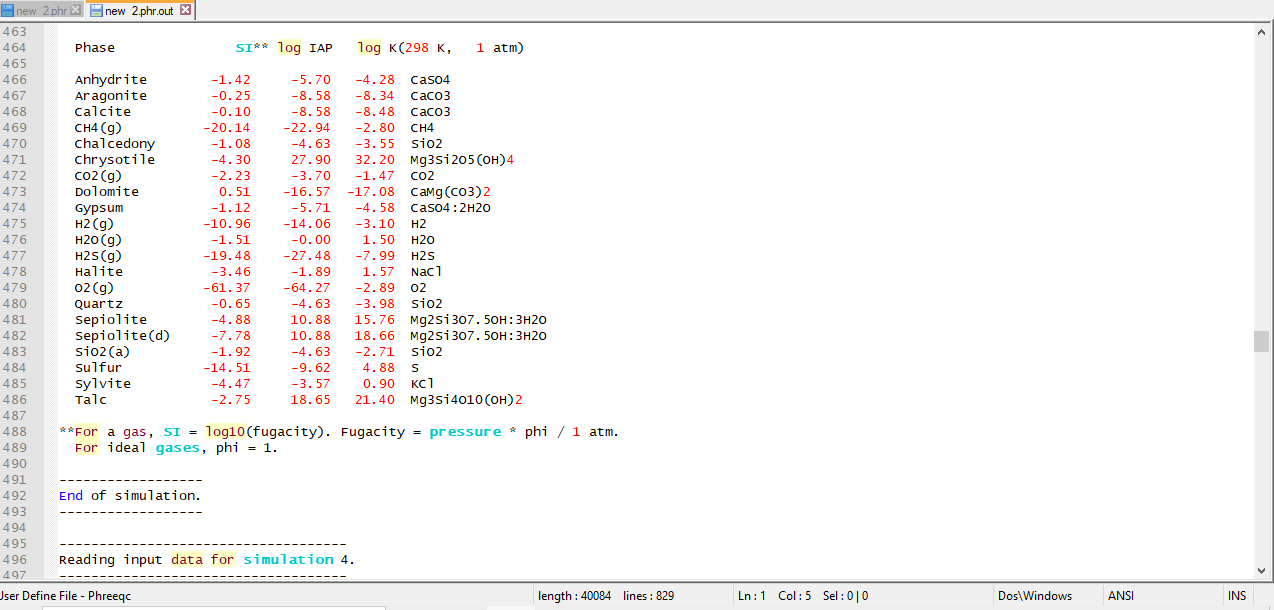Screen dimensions: 1274x610
Task: Click the vertical scrollbar up arrow
Action: (x=1261, y=32)
